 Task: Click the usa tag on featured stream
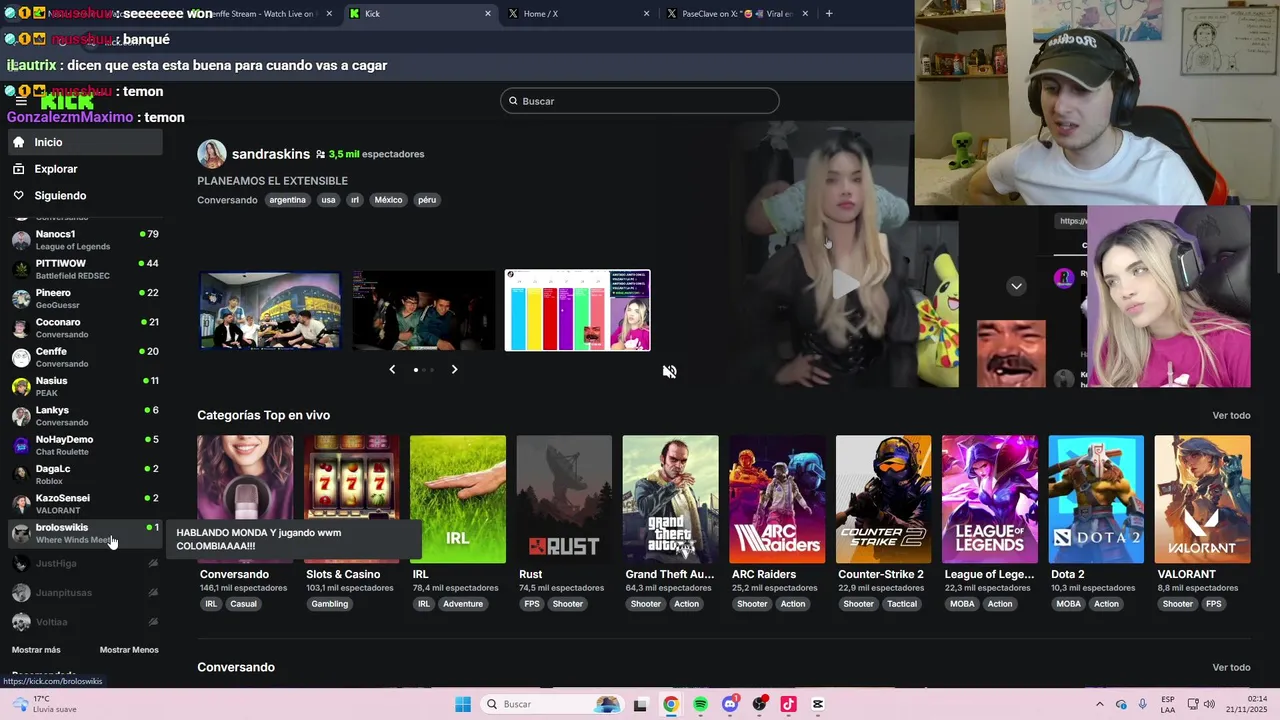(328, 200)
